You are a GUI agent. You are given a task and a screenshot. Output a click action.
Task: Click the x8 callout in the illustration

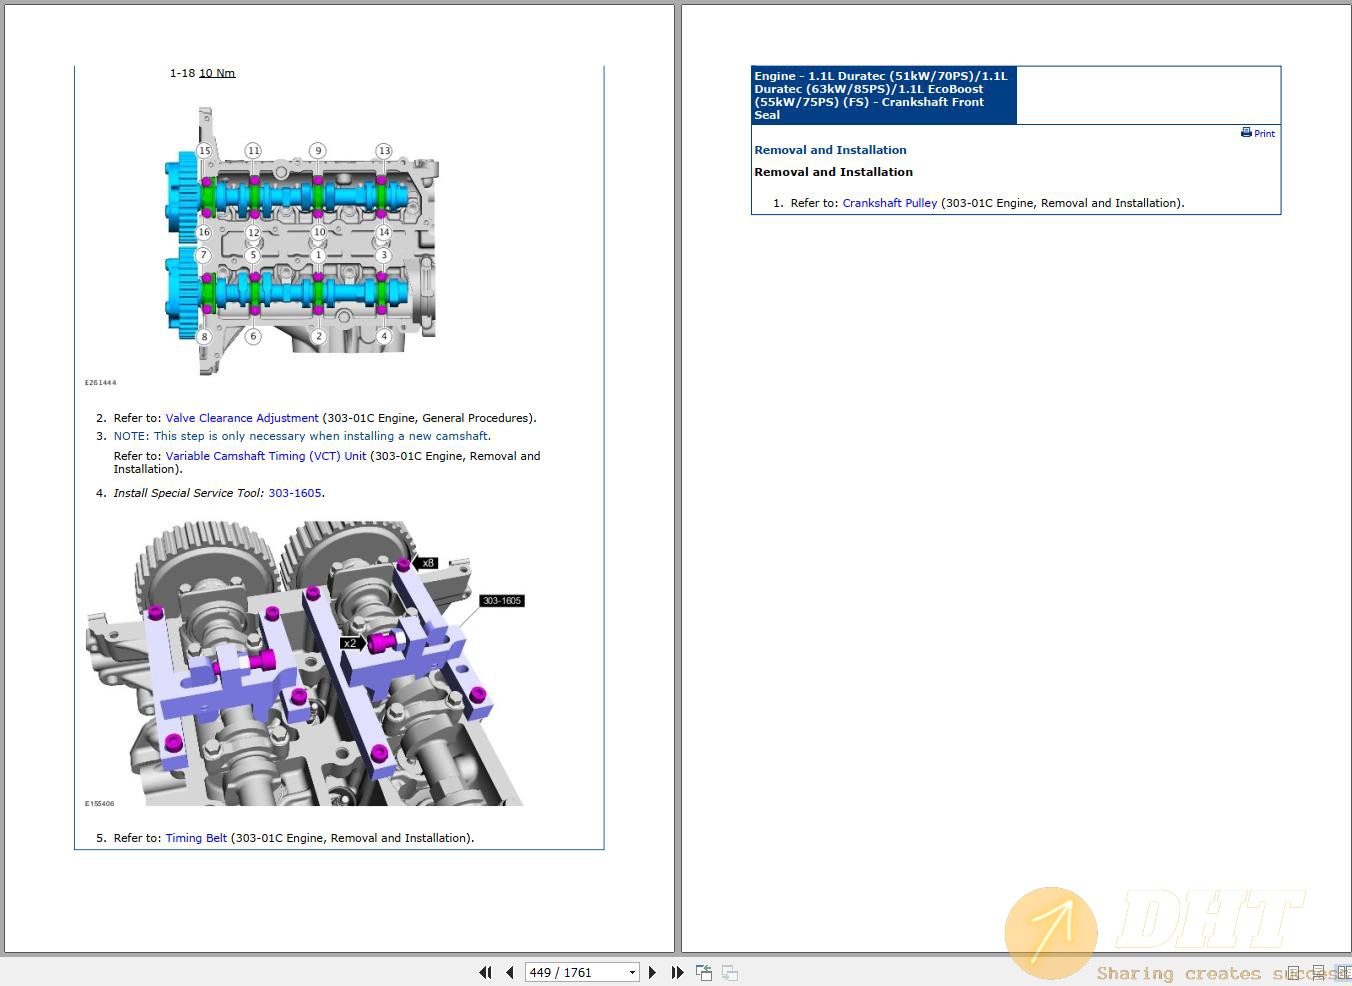pos(426,563)
